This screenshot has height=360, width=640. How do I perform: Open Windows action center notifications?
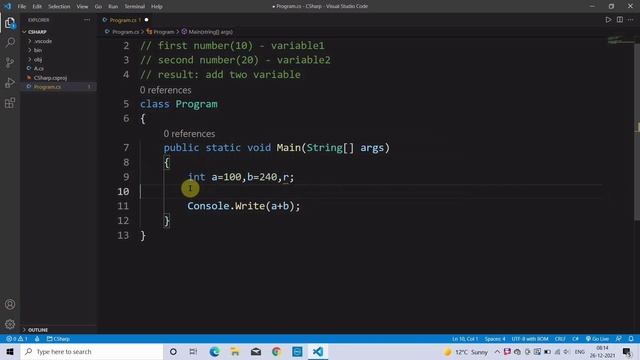pyautogui.click(x=627, y=351)
